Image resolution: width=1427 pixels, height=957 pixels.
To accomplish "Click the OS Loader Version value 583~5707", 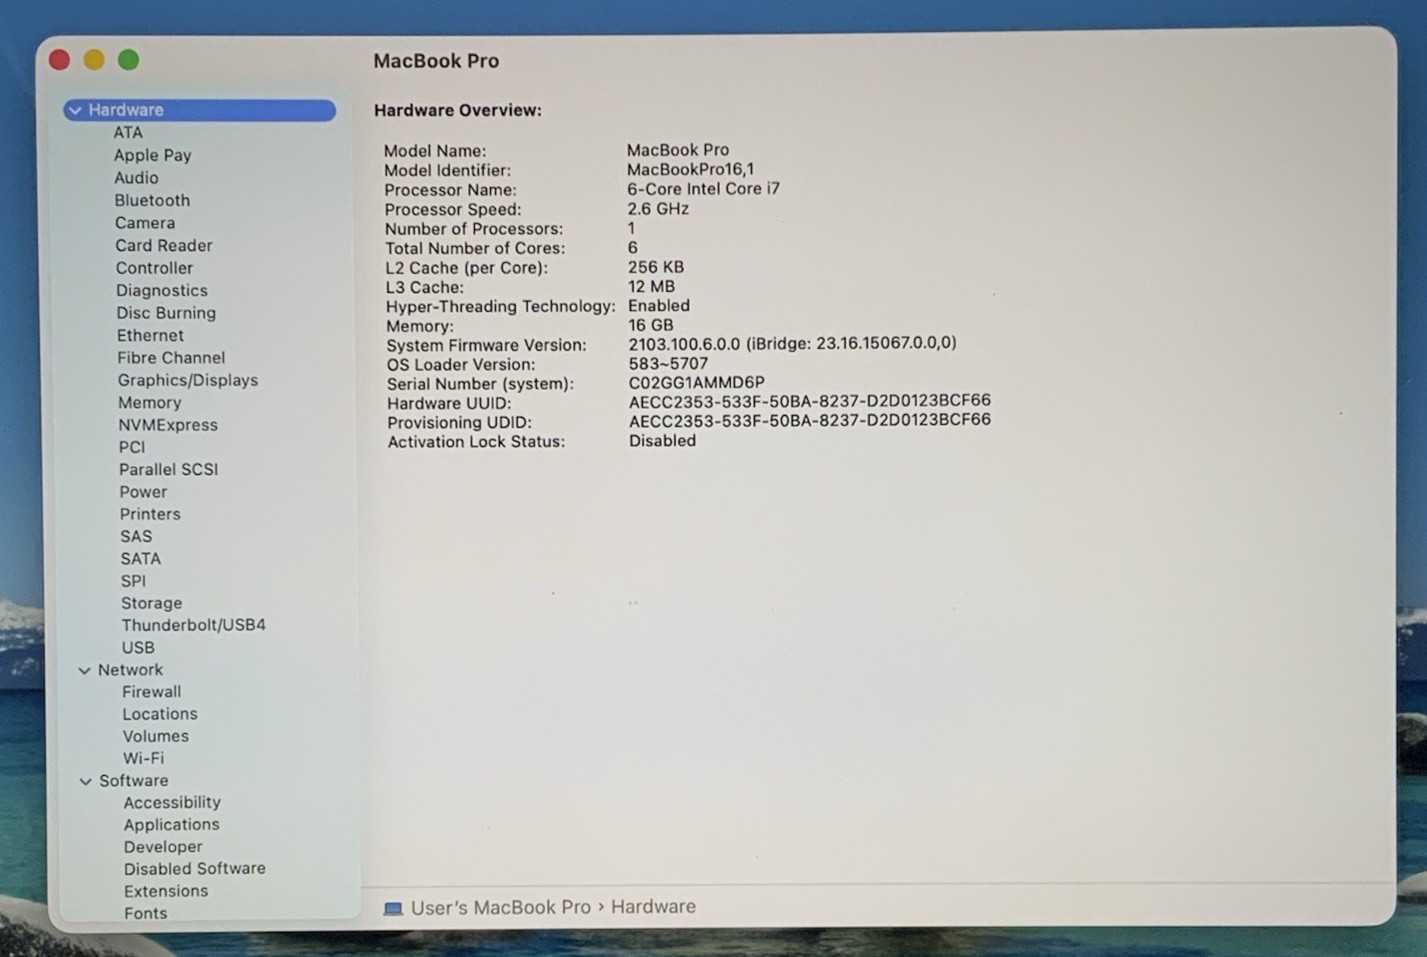I will click(668, 364).
